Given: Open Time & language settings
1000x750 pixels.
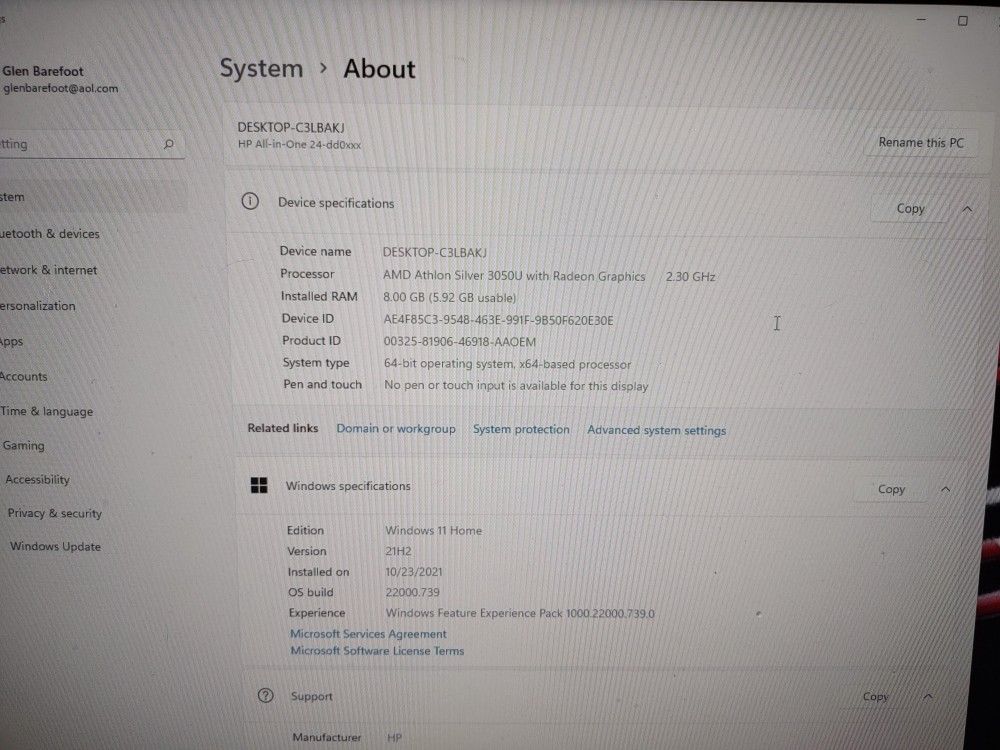Looking at the screenshot, I should point(47,411).
